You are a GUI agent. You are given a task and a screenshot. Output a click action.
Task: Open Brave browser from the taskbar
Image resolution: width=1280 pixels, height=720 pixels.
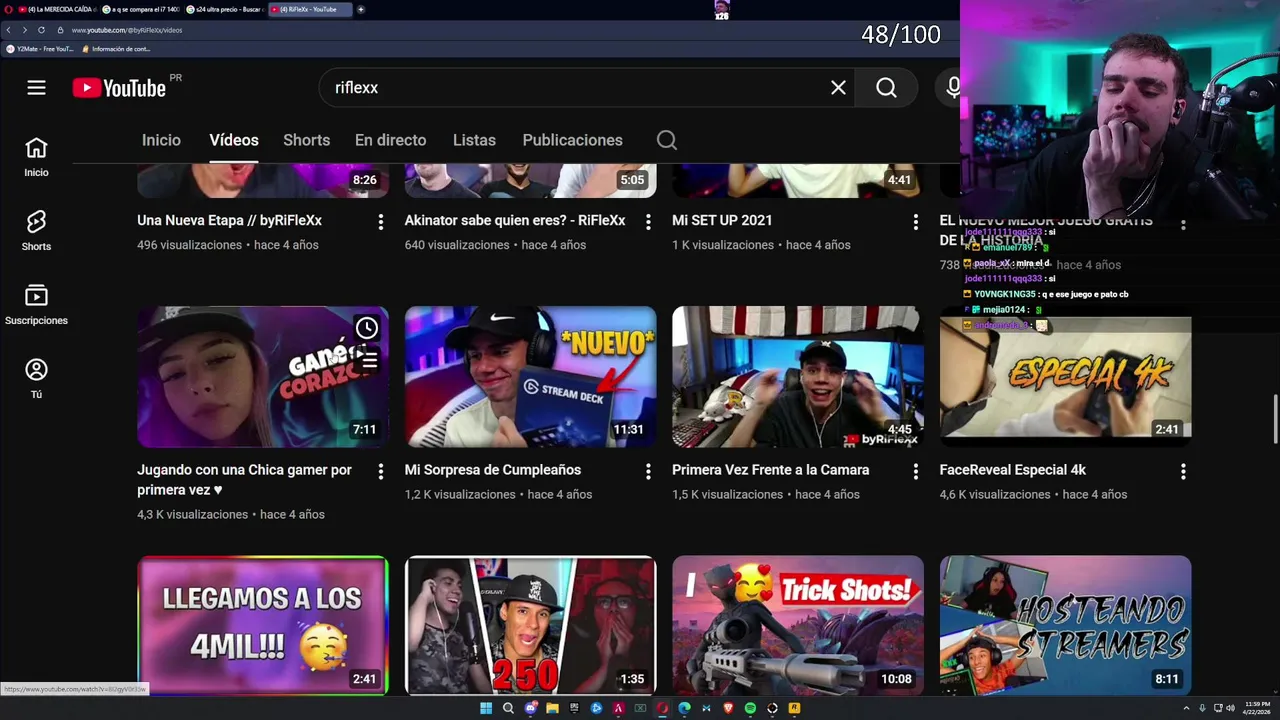point(728,708)
